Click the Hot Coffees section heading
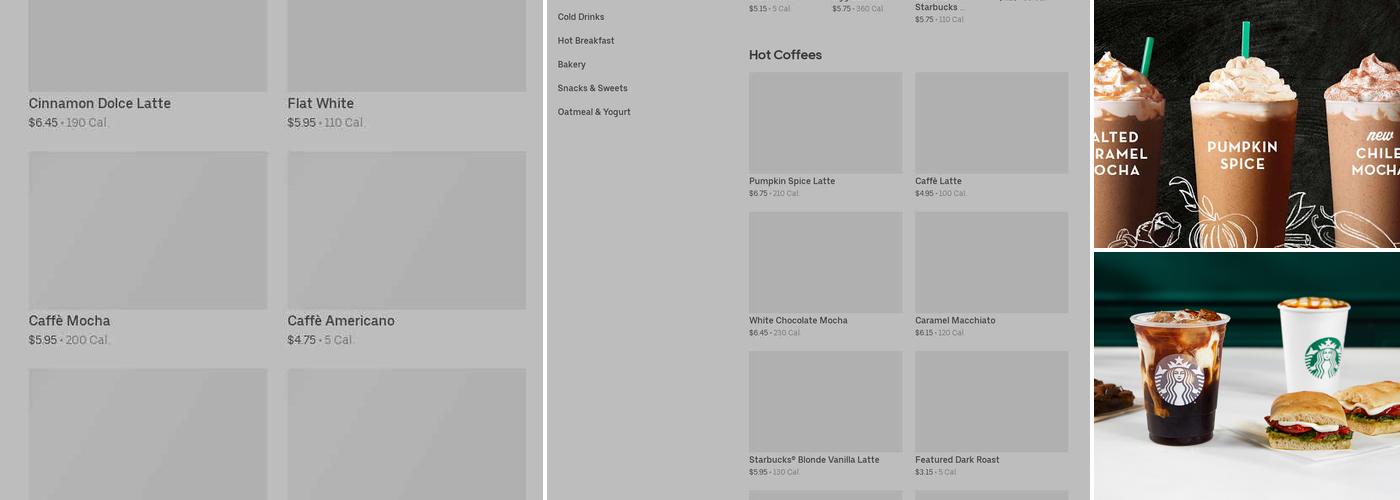The width and height of the screenshot is (1400, 500). click(785, 55)
